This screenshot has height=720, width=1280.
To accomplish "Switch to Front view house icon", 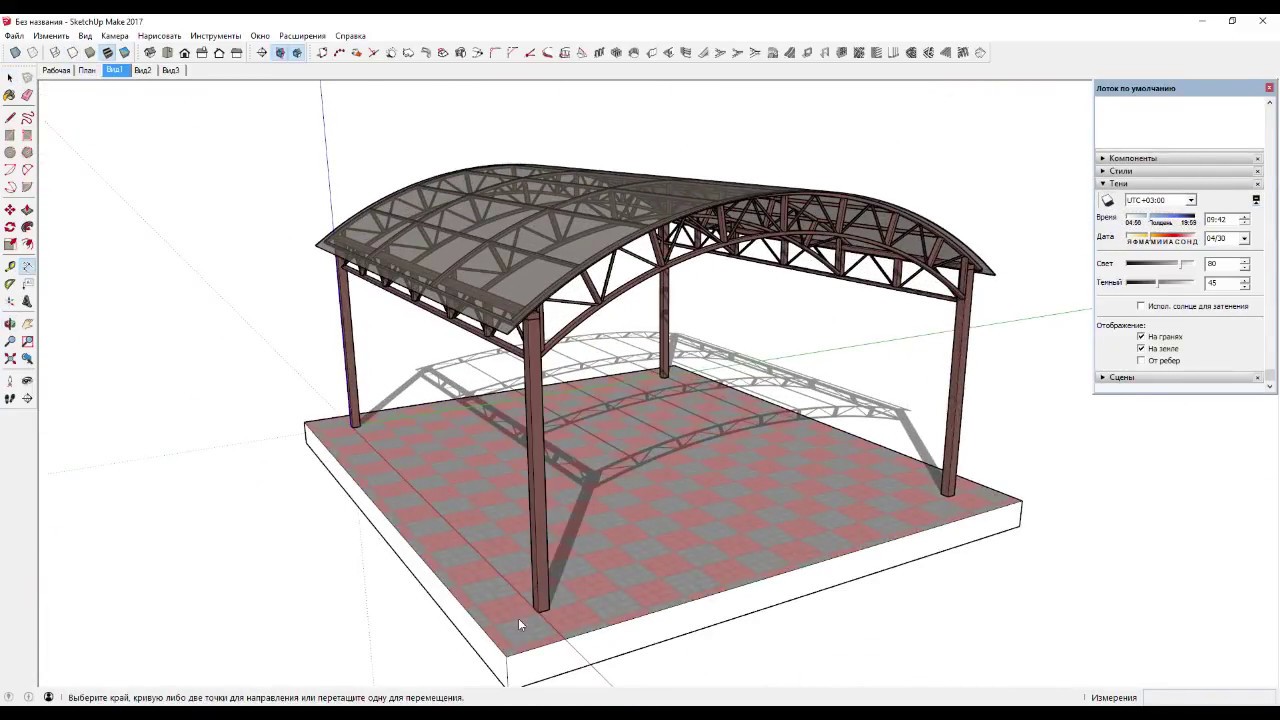I will (x=184, y=52).
